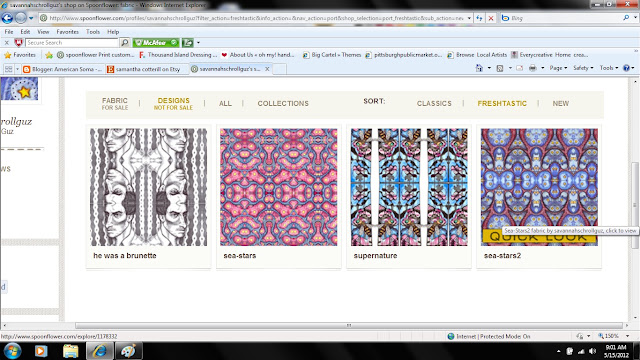Image resolution: width=640 pixels, height=360 pixels.
Task: Open the tab list dropdown arrow
Action: tap(17, 69)
